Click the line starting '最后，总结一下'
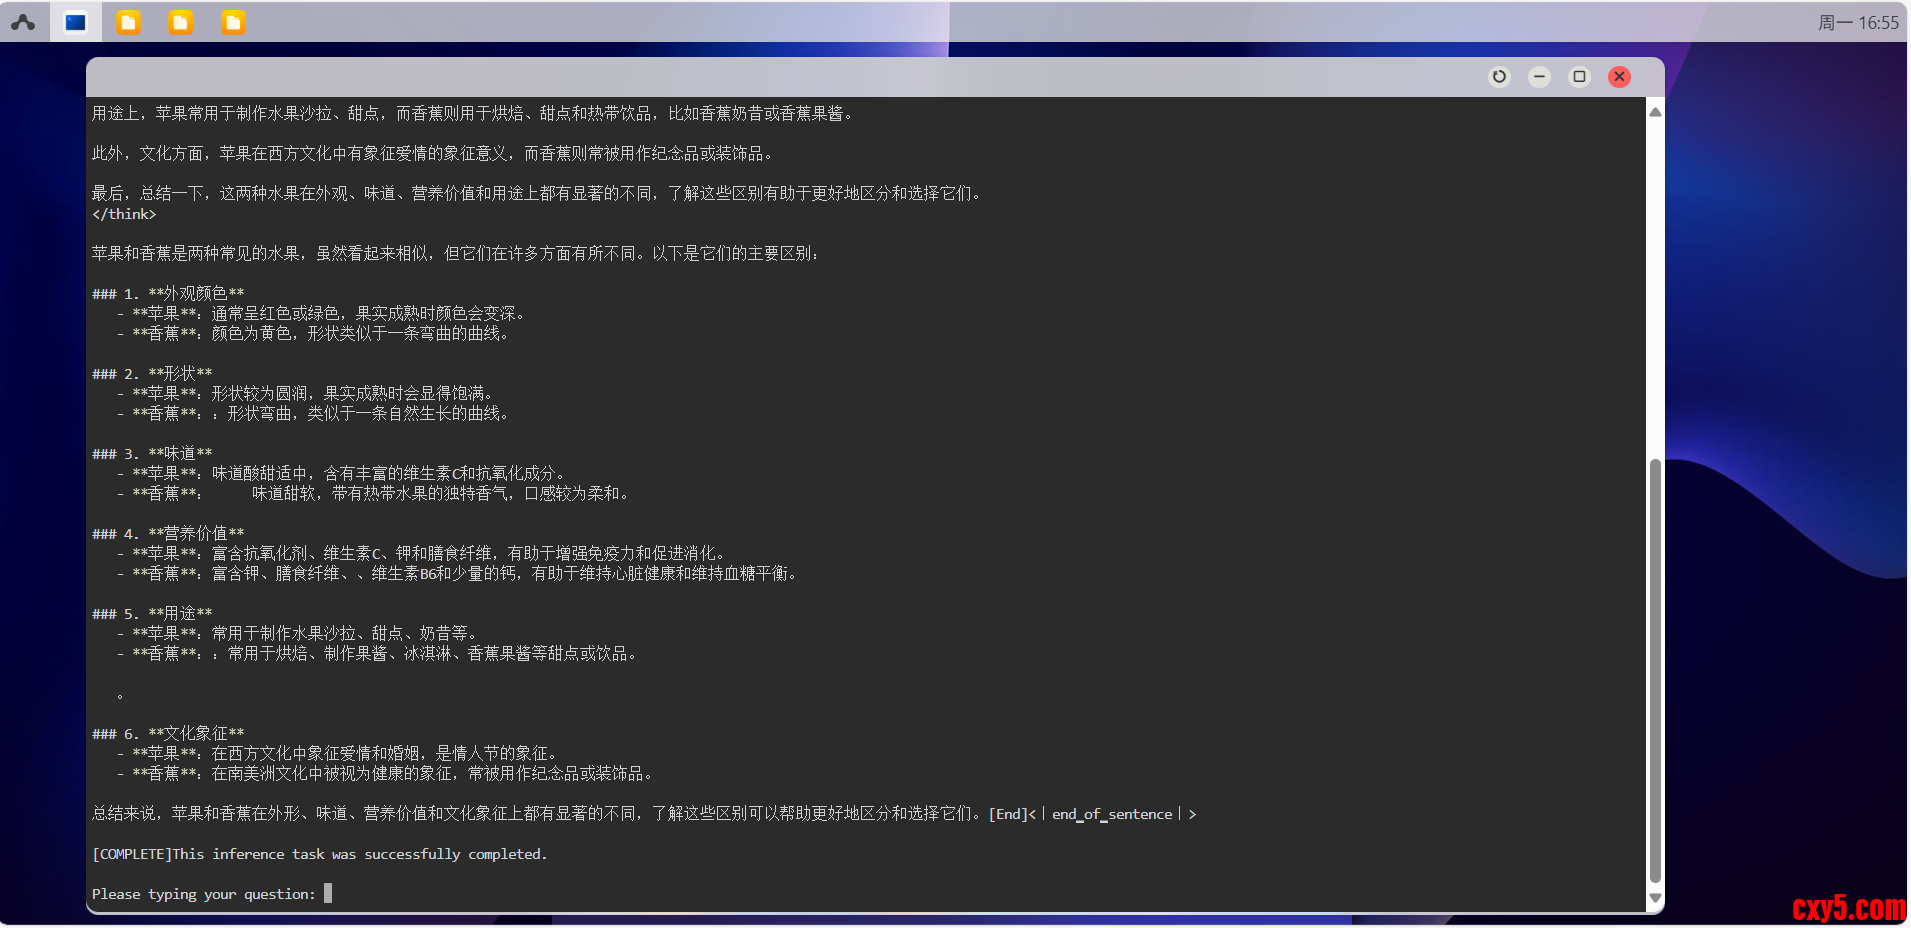The height and width of the screenshot is (928, 1911). click(537, 194)
